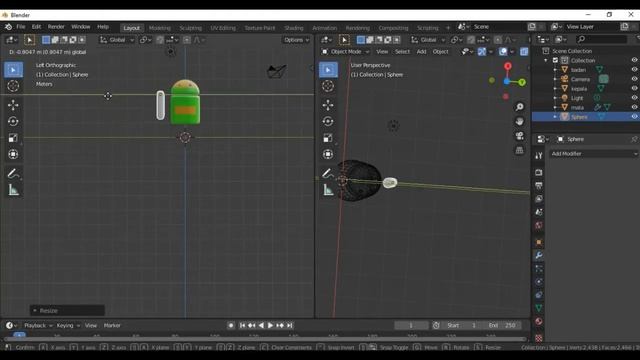This screenshot has width=640, height=360.
Task: Expand the Sphere object row
Action: tap(555, 117)
